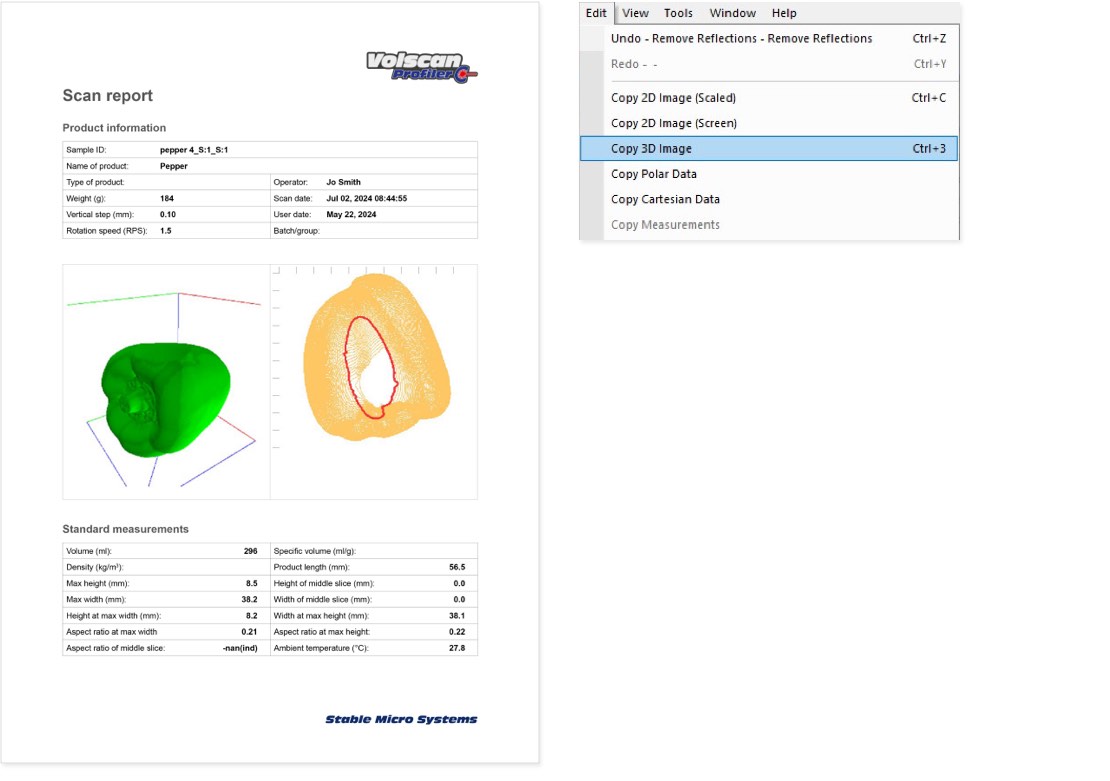The height and width of the screenshot is (781, 1110).
Task: Choose Copy 2D Image (Scaled)
Action: [x=673, y=98]
